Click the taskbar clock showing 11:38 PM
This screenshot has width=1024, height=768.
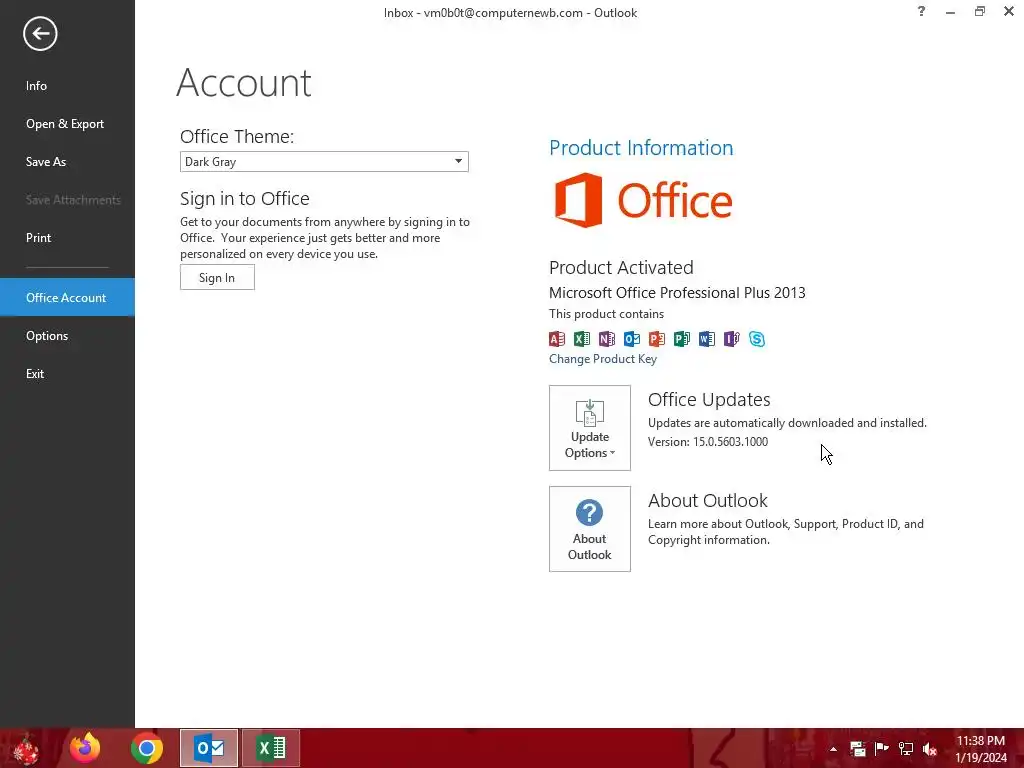[x=981, y=749]
